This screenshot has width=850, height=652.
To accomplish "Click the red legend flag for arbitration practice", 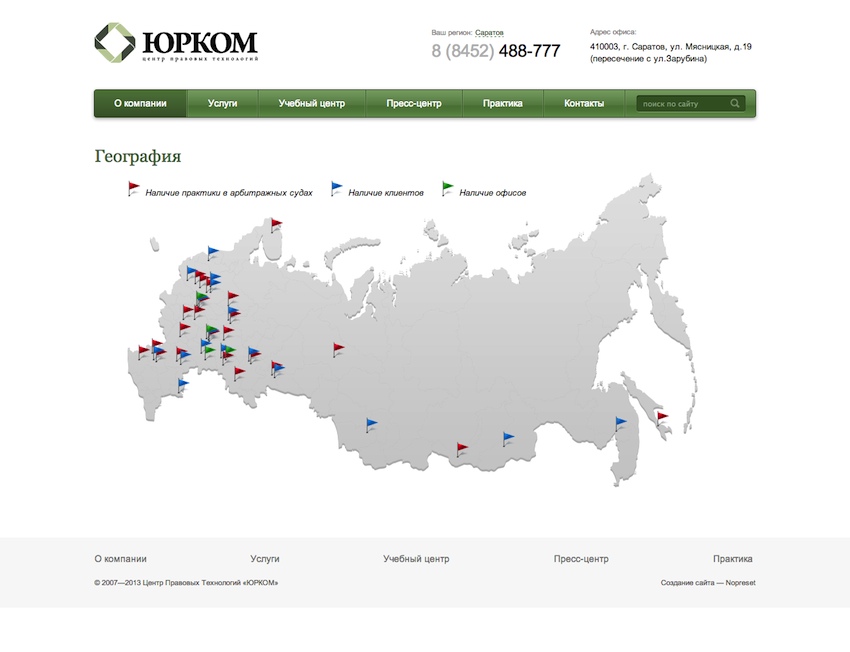I will pyautogui.click(x=131, y=187).
